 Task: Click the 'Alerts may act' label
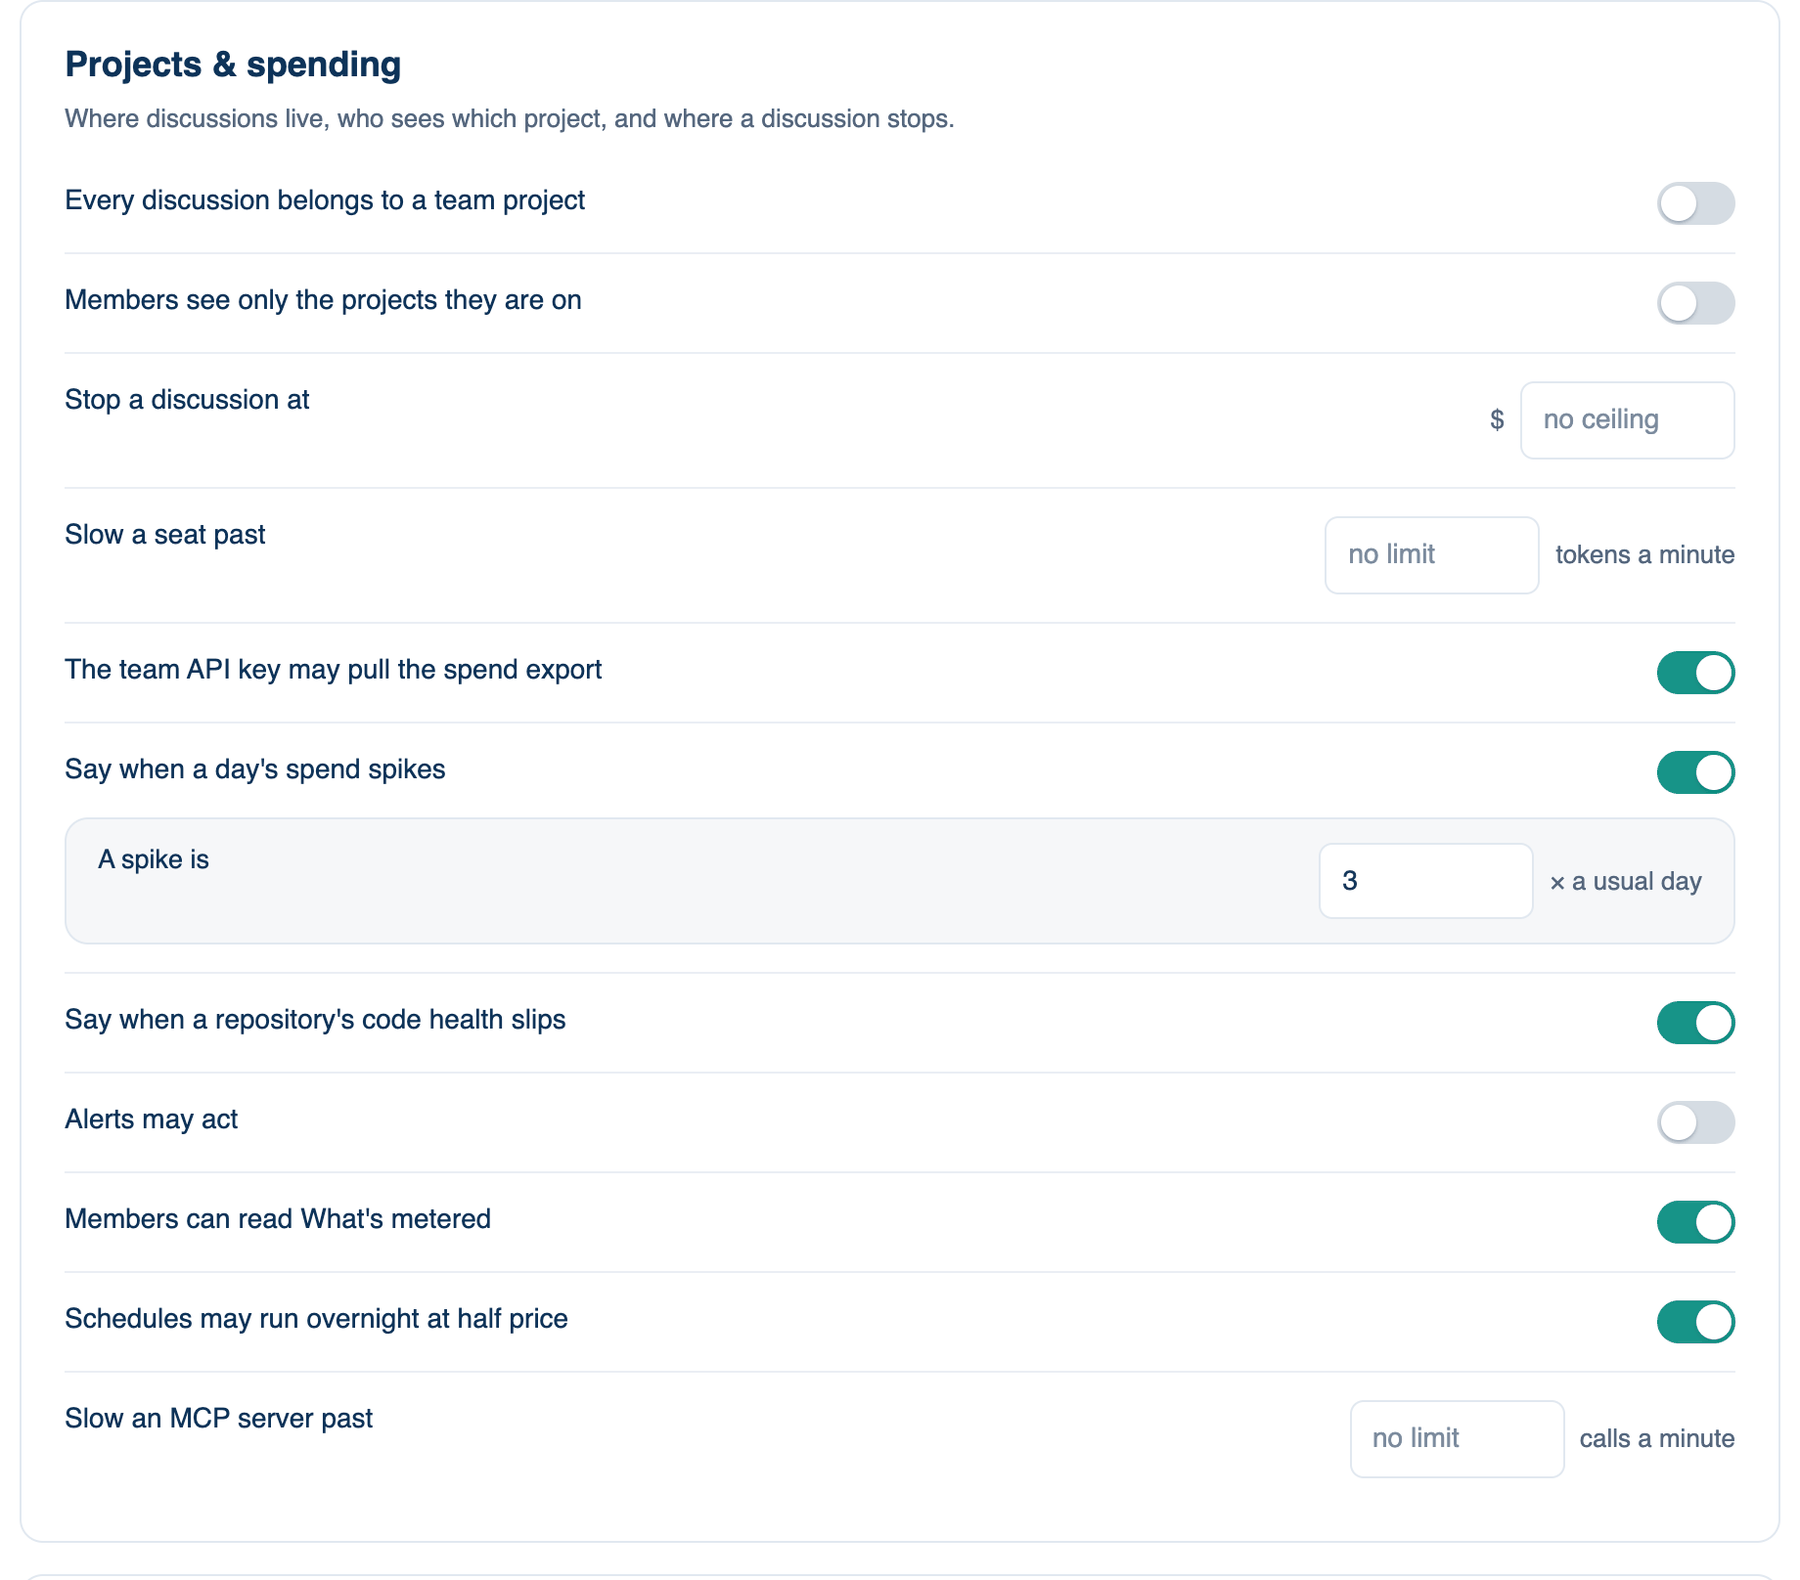point(151,1119)
